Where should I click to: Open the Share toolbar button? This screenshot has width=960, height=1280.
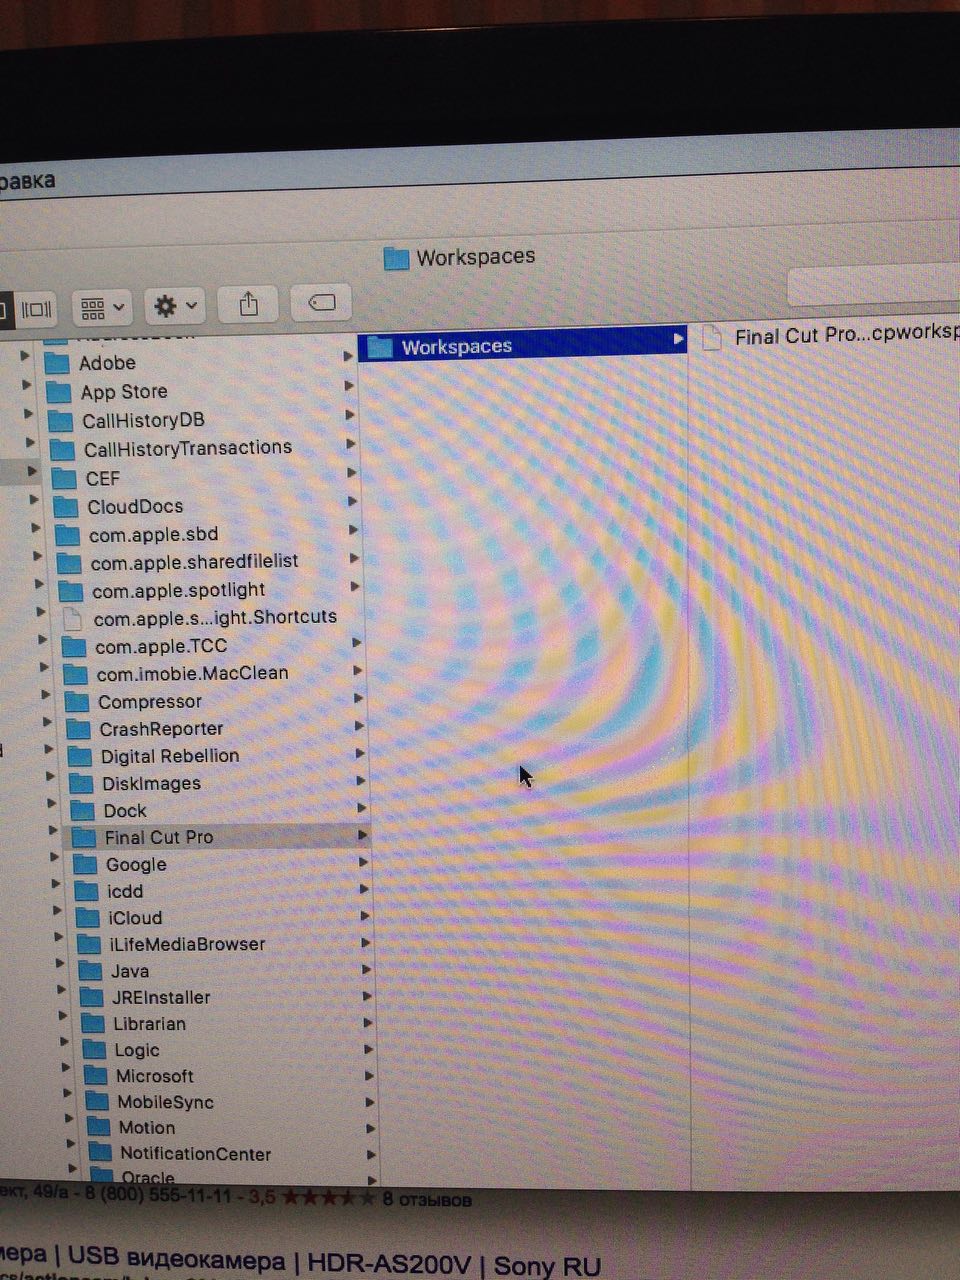point(249,304)
